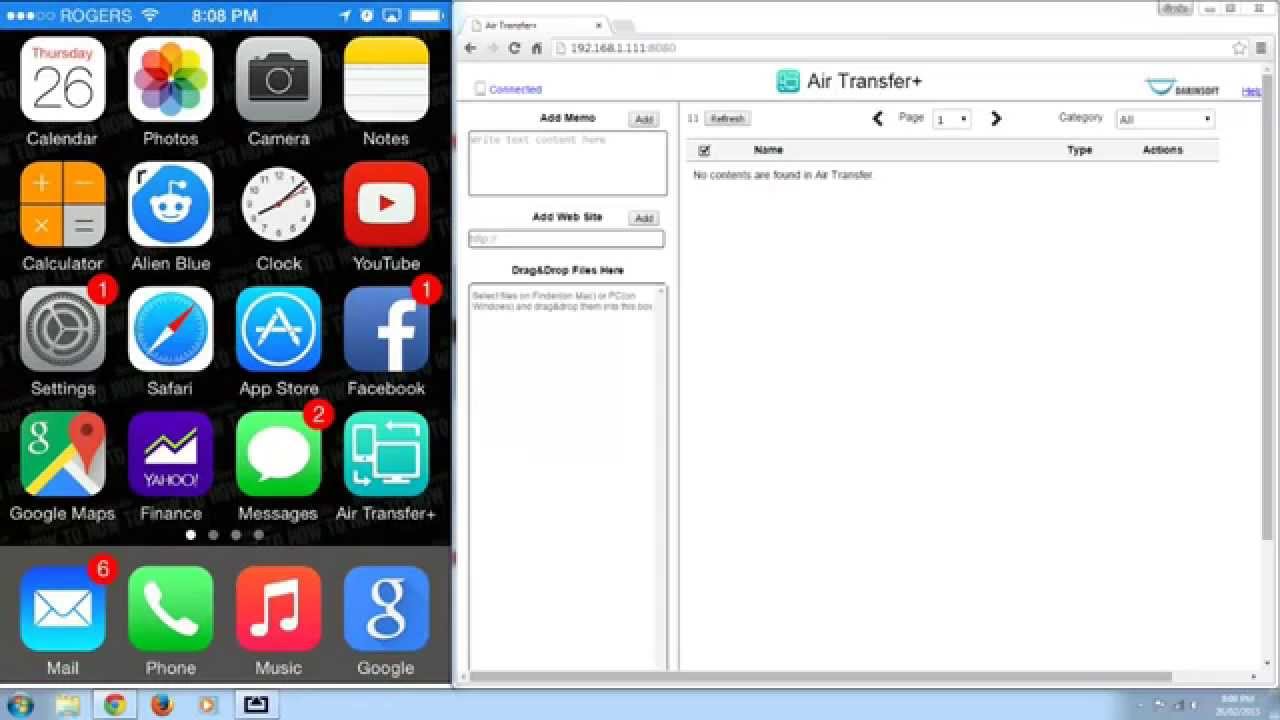
Task: Launch the YouTube app
Action: click(x=386, y=204)
